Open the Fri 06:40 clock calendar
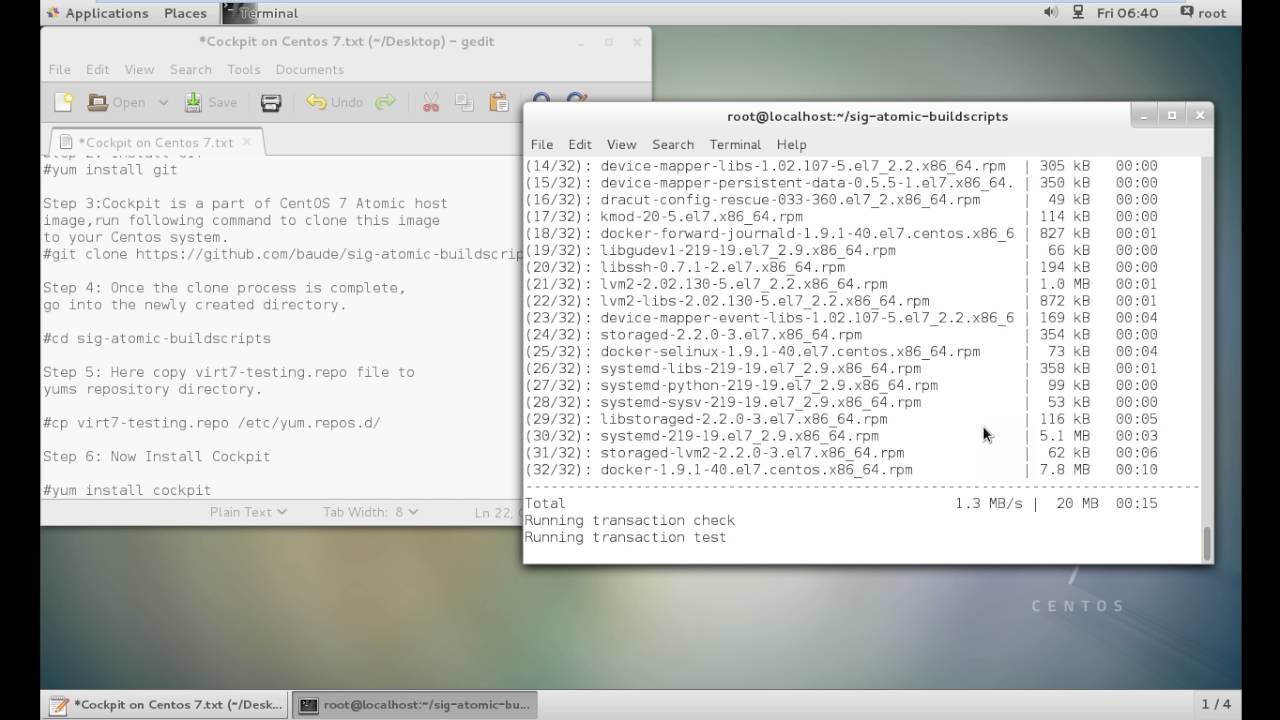 [1127, 13]
